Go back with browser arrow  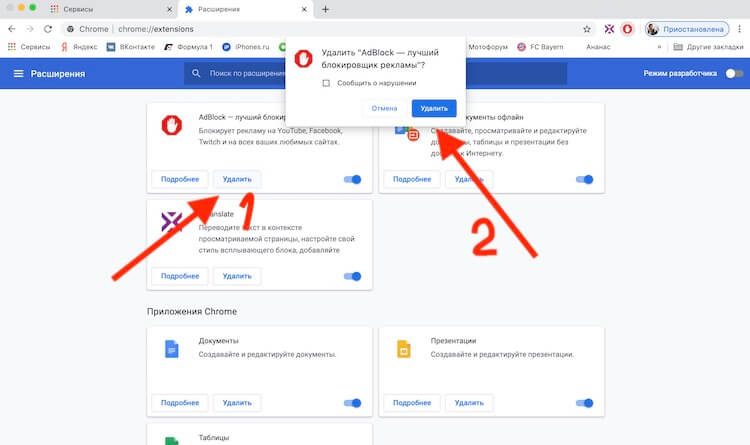pos(12,29)
